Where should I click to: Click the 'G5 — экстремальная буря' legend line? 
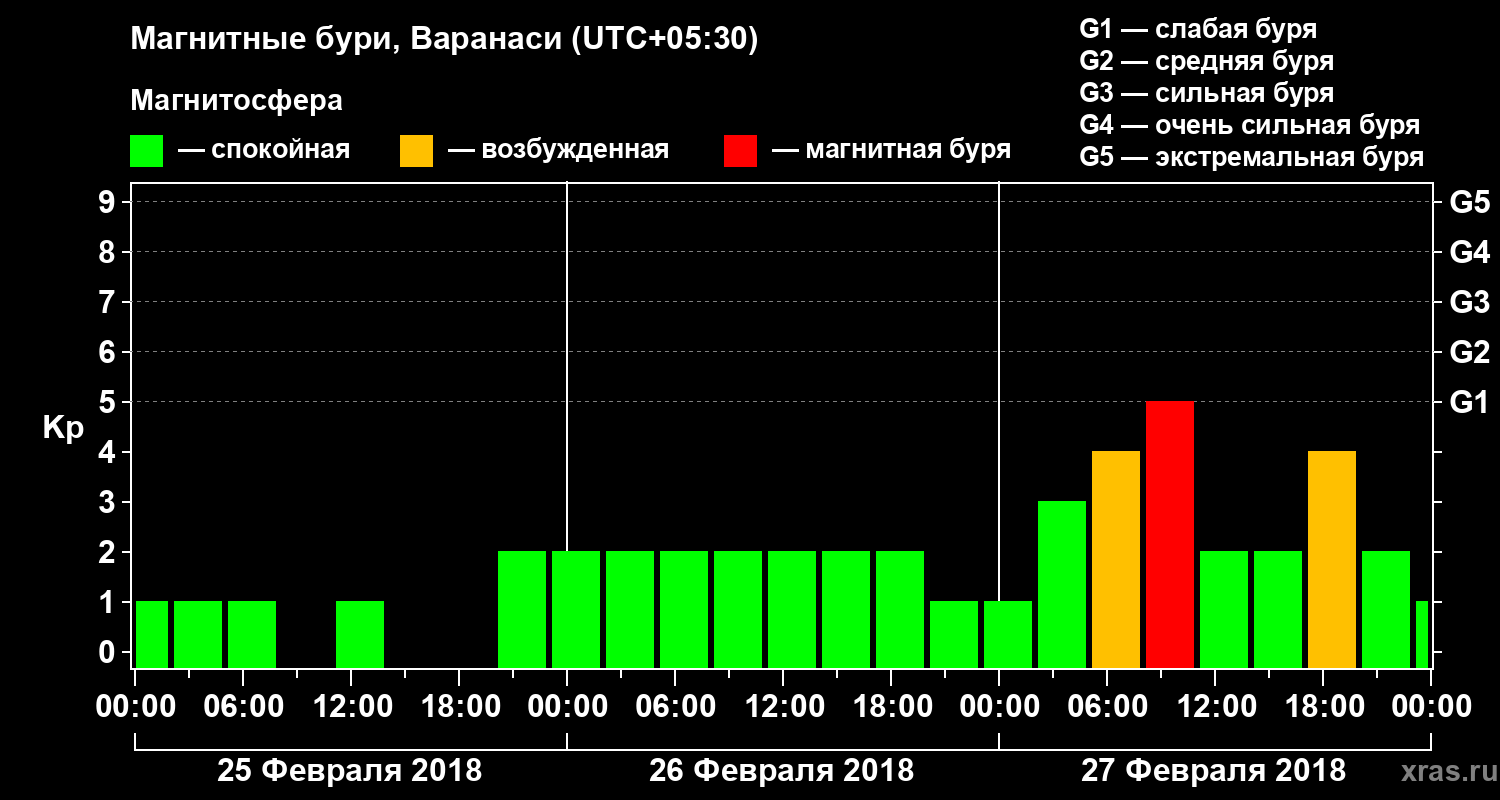[x=1251, y=157]
